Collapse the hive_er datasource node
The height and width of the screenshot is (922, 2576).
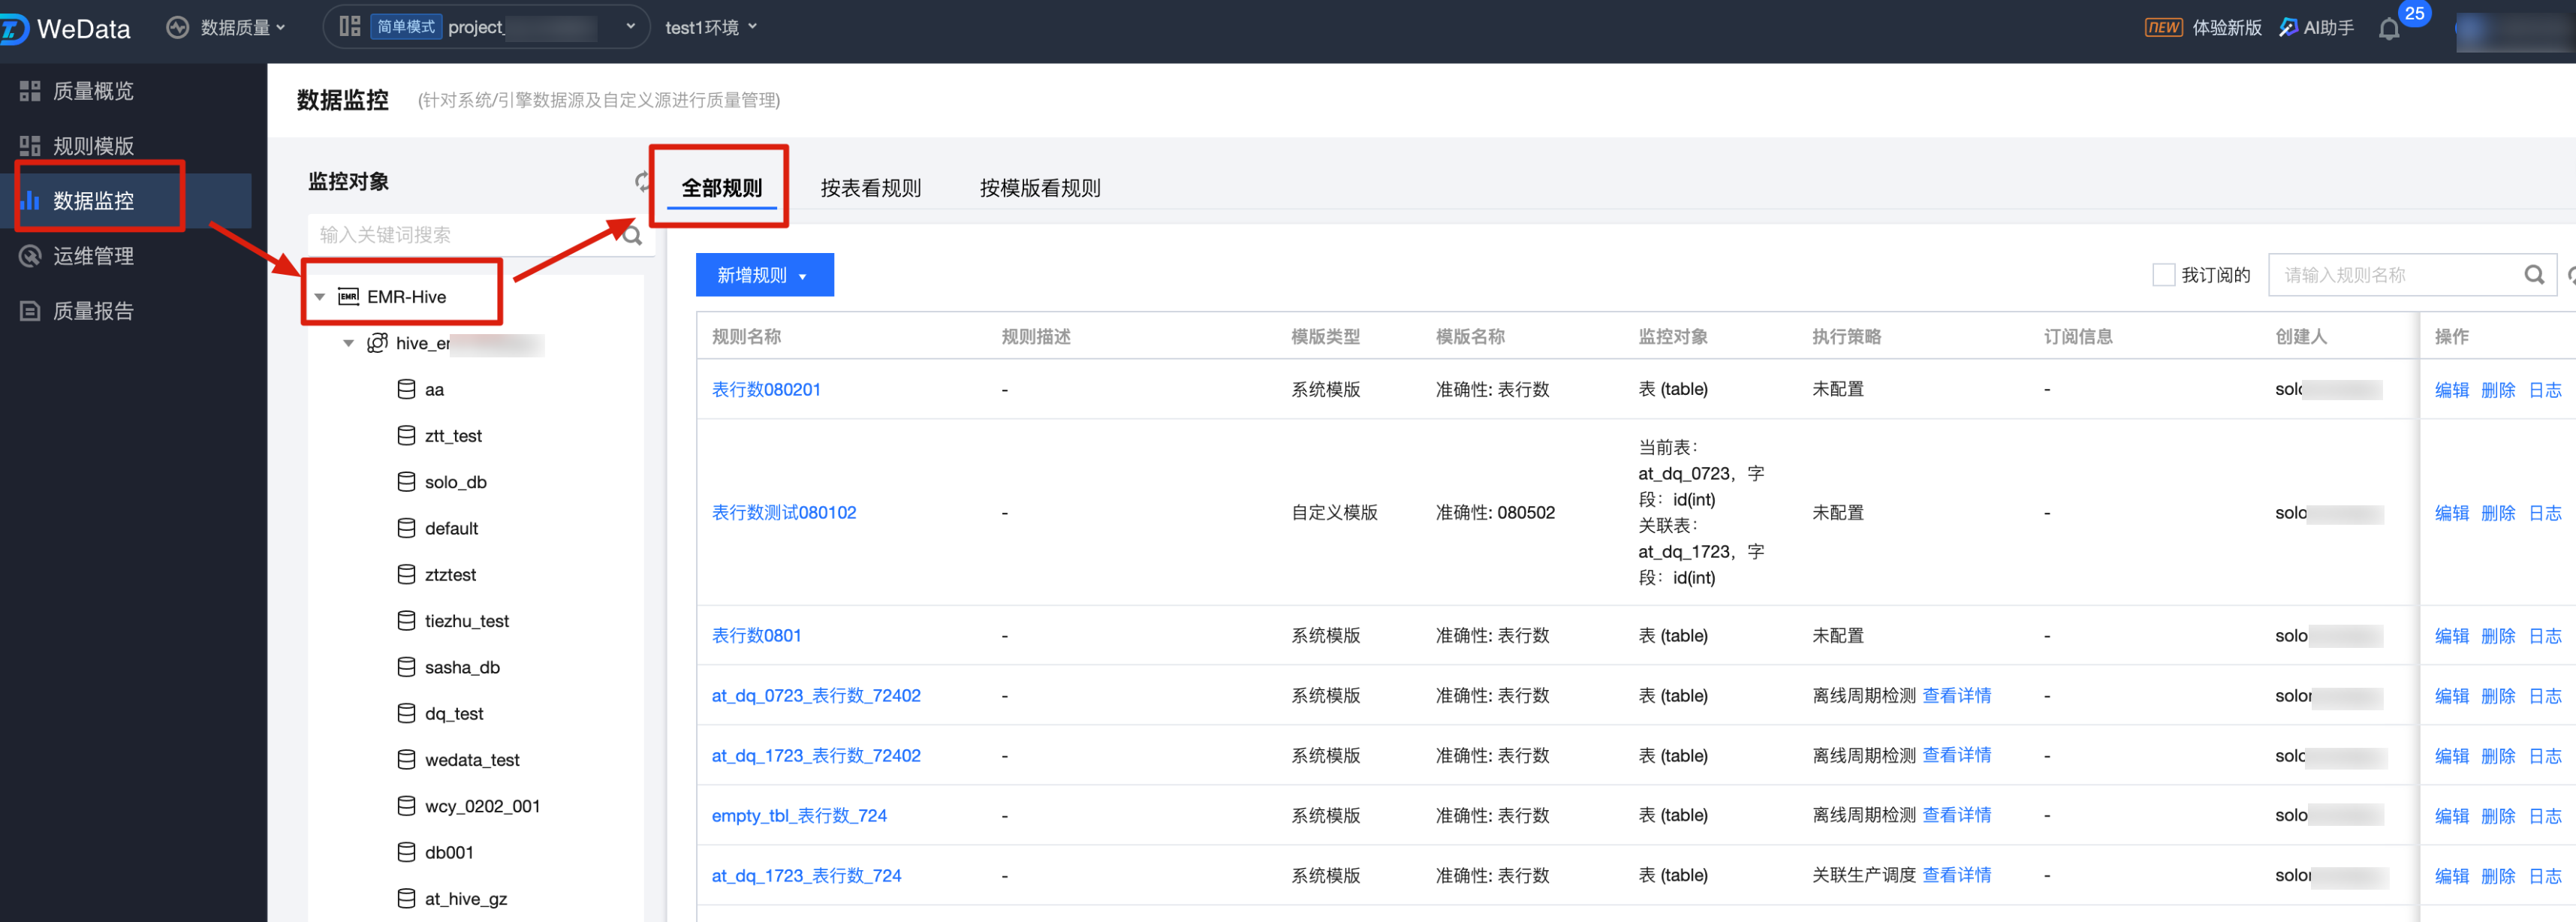[349, 343]
